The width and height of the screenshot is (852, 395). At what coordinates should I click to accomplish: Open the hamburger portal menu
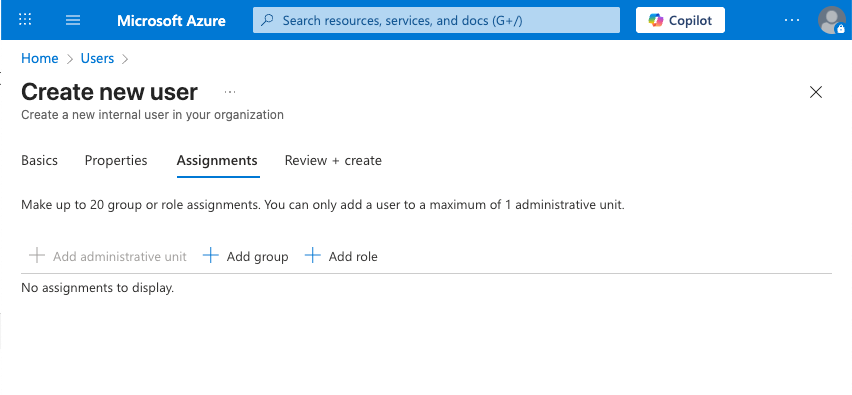73,20
